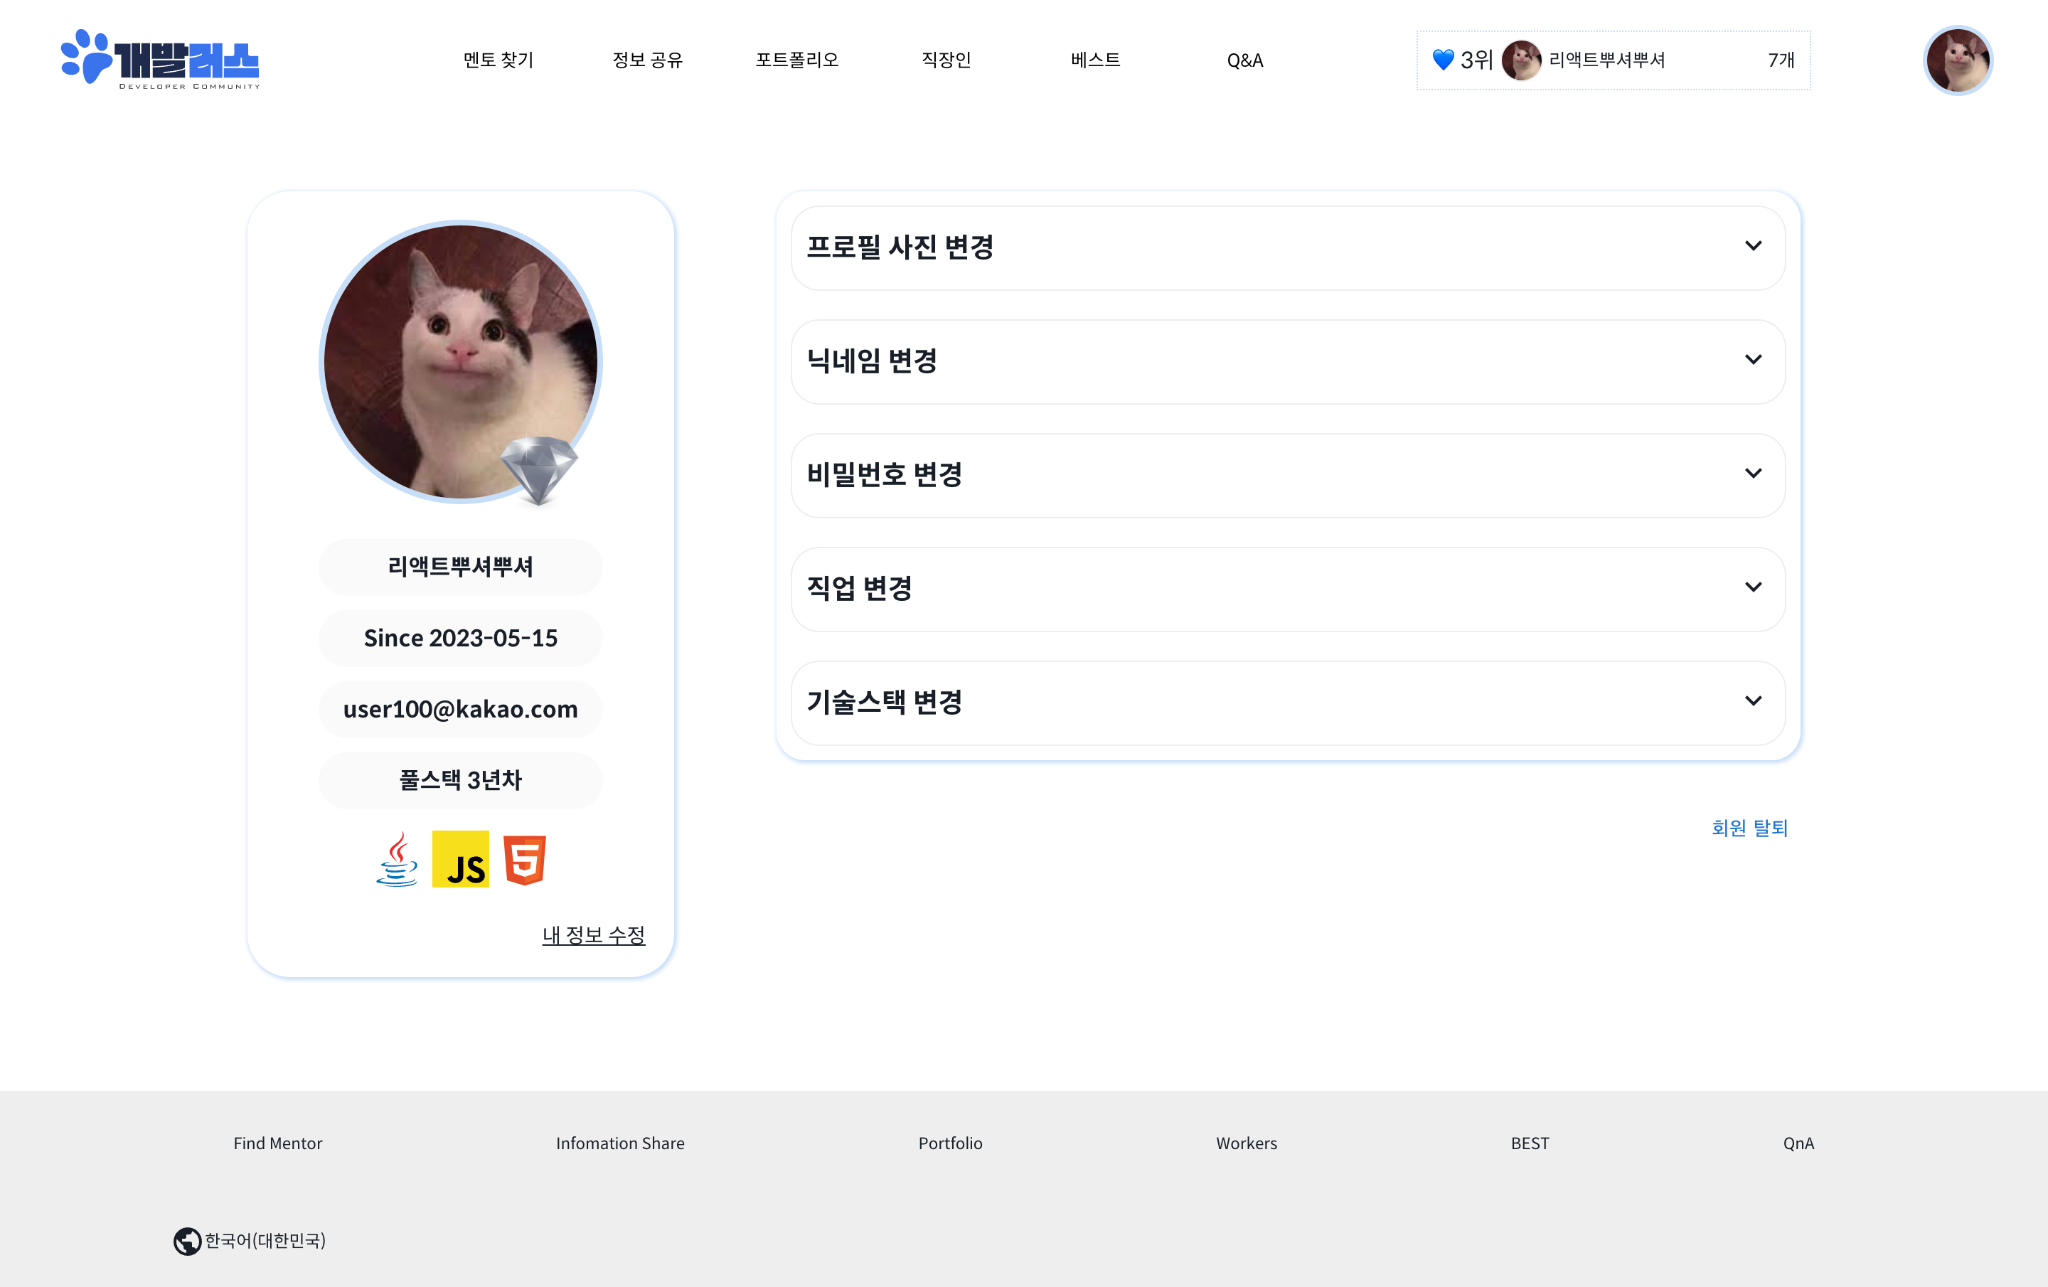Go to 멘토 찾기 menu
2048x1287 pixels.
click(498, 60)
